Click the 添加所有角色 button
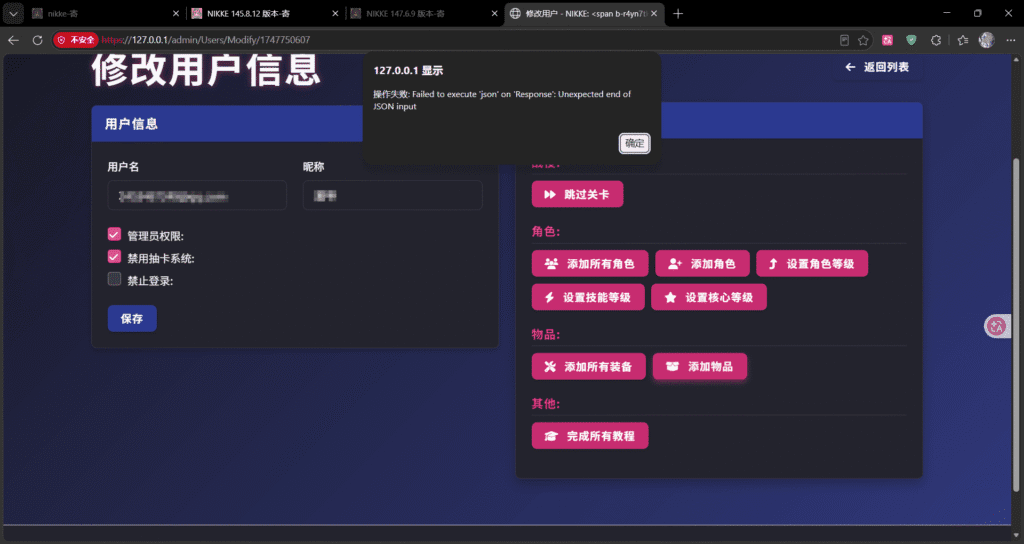Screen dimensions: 1024x544 (590, 263)
